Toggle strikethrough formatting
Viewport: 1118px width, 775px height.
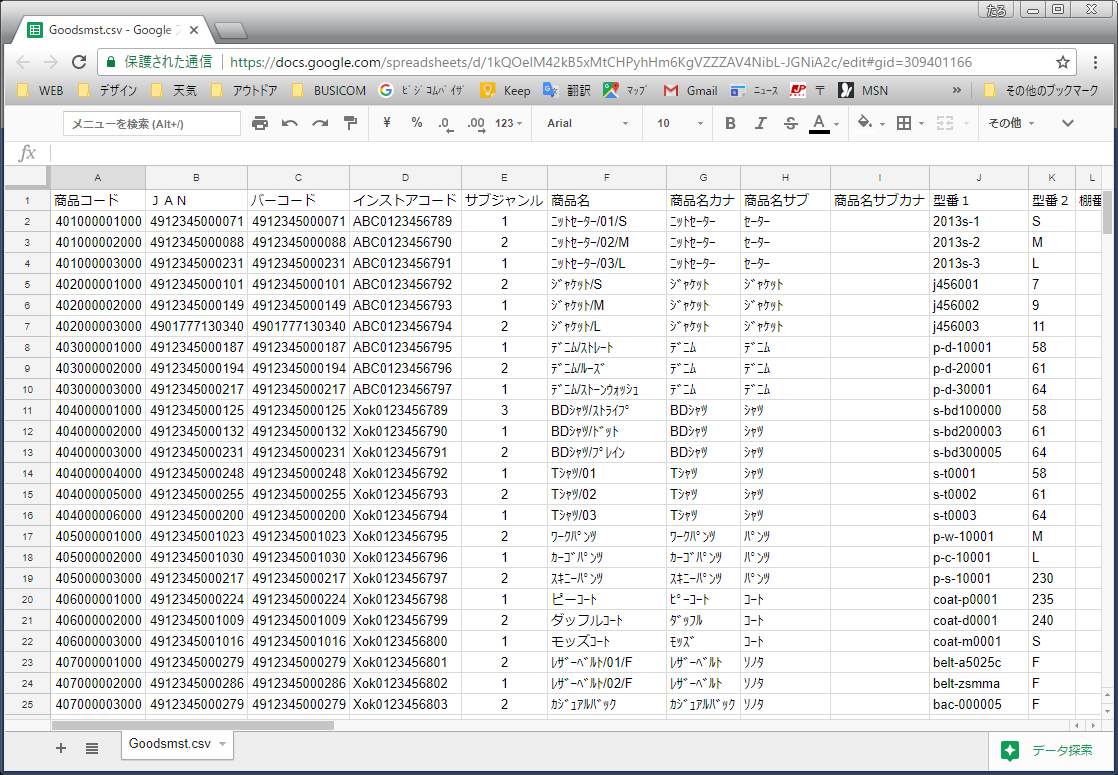(x=790, y=123)
